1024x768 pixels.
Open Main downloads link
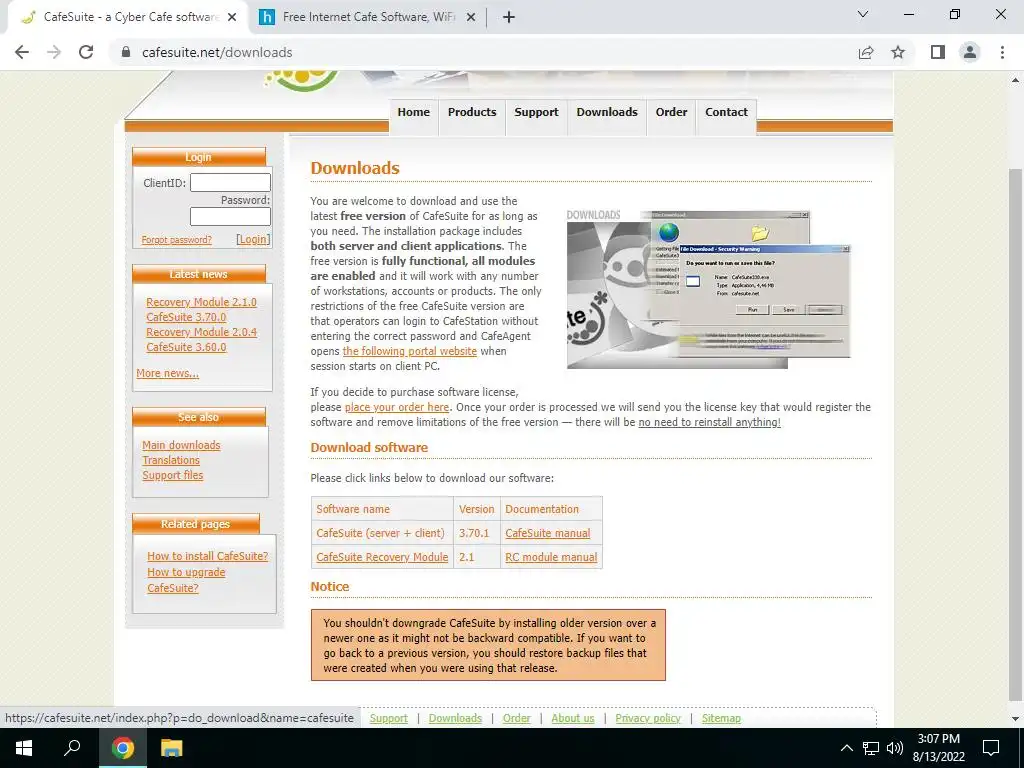tap(181, 445)
